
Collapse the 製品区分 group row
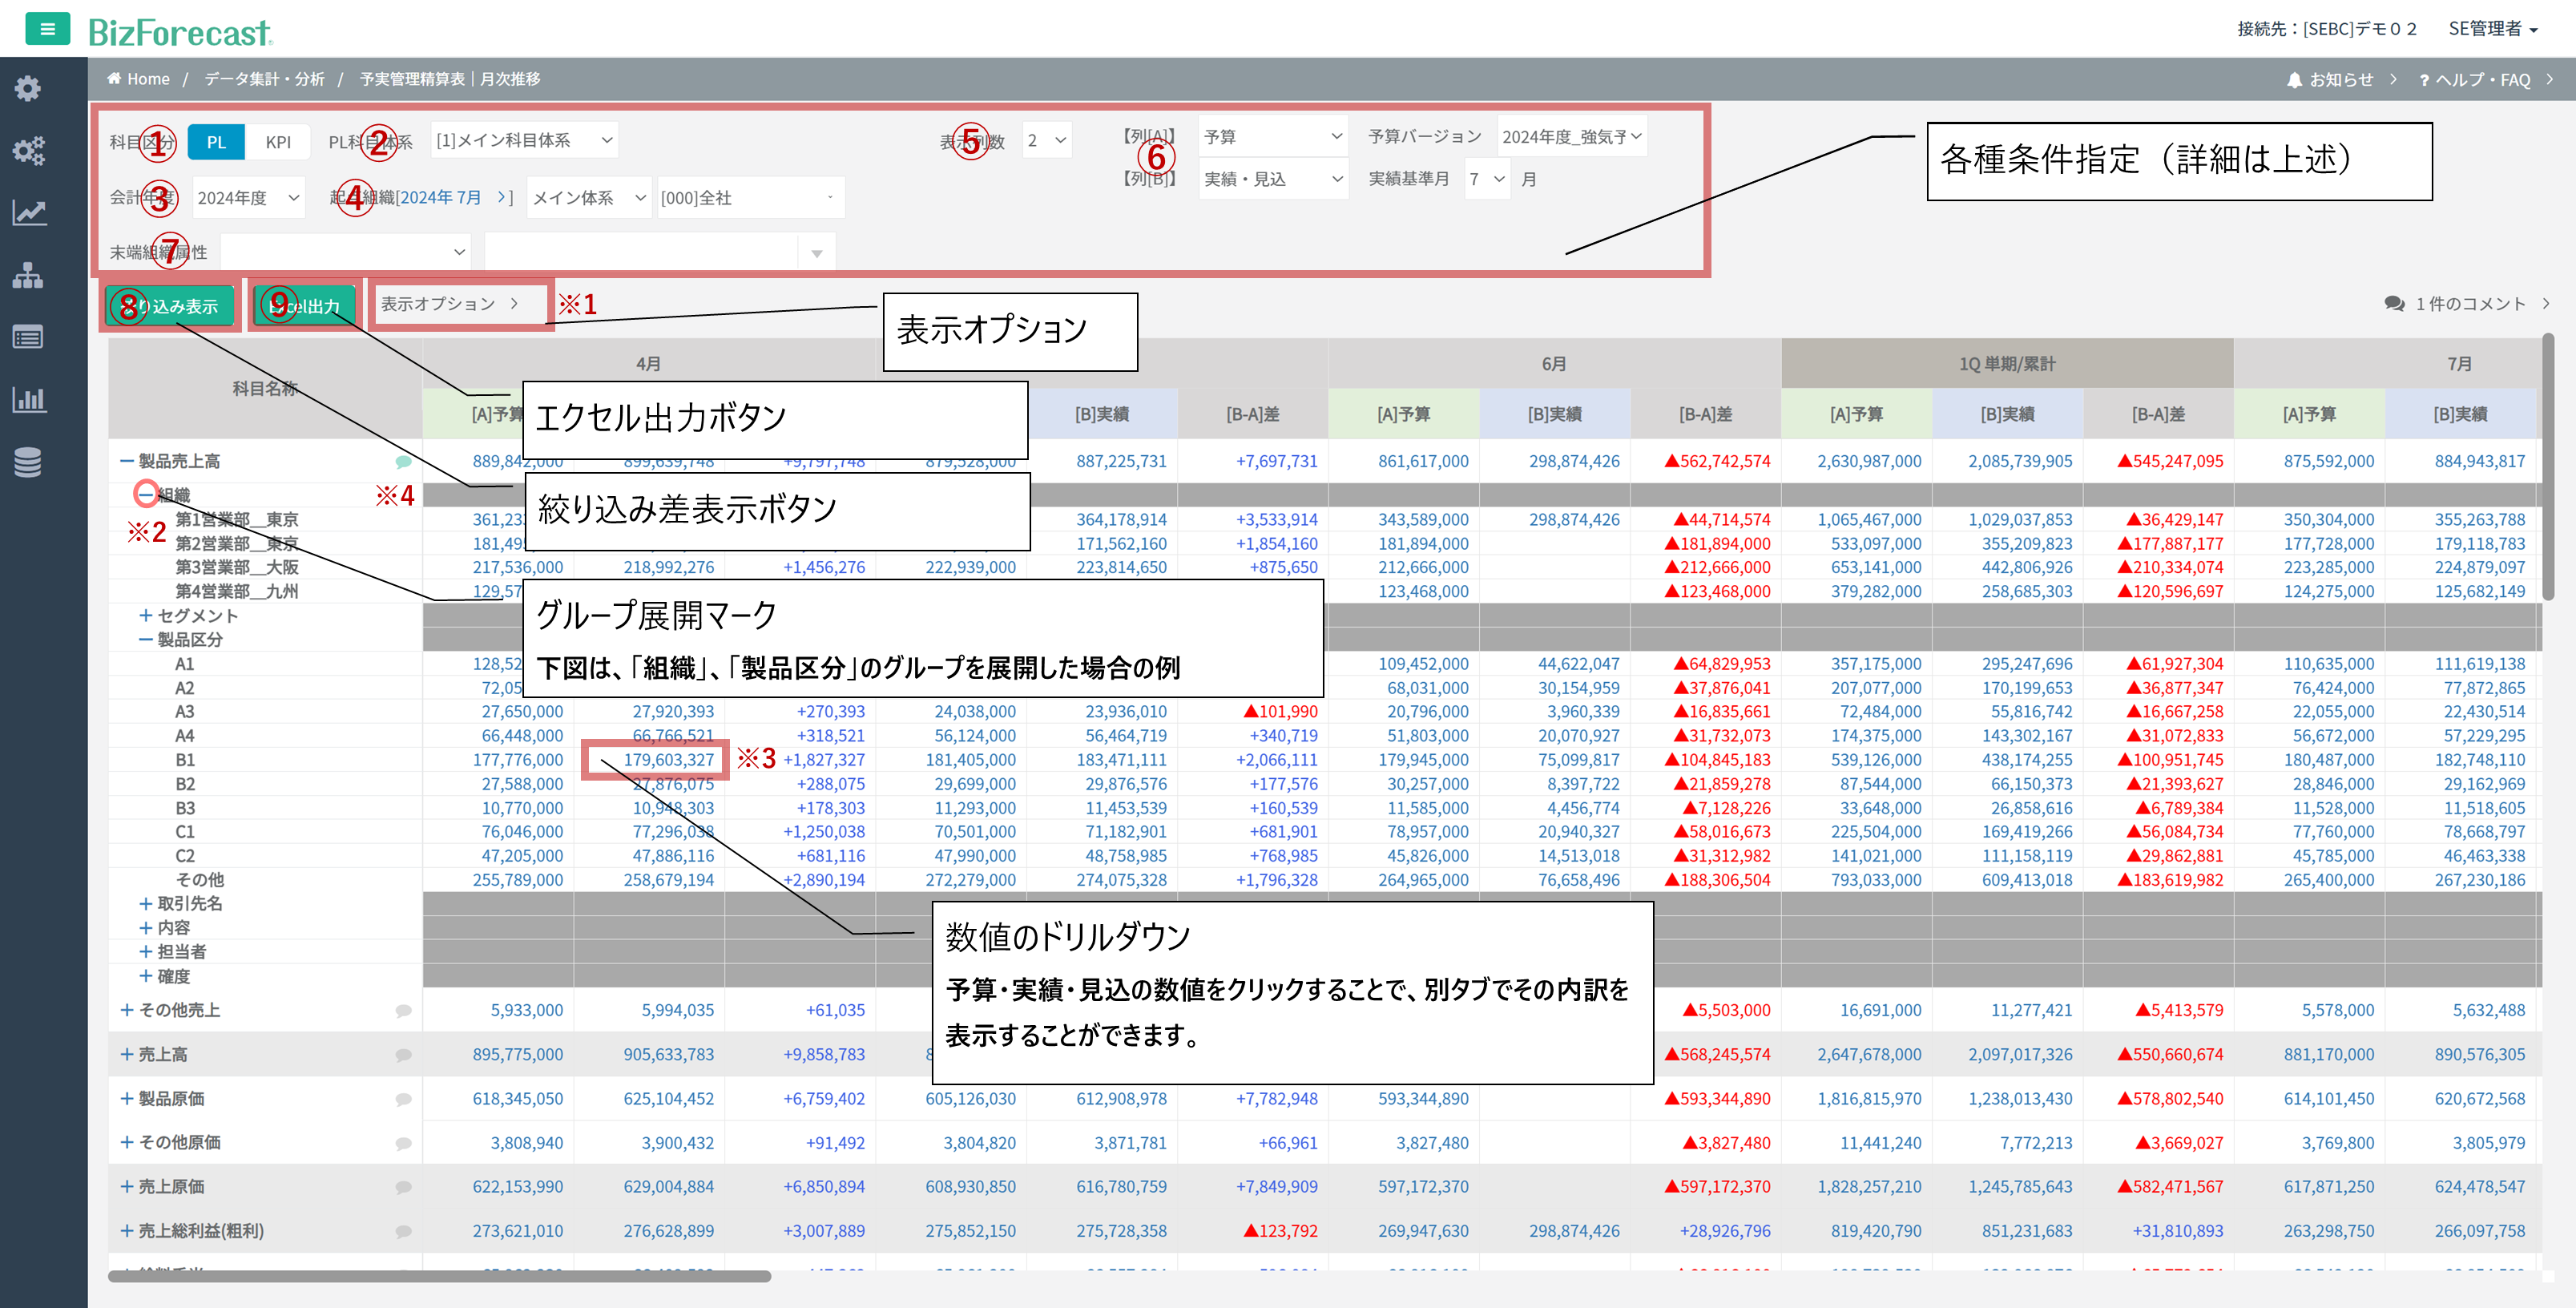point(146,639)
